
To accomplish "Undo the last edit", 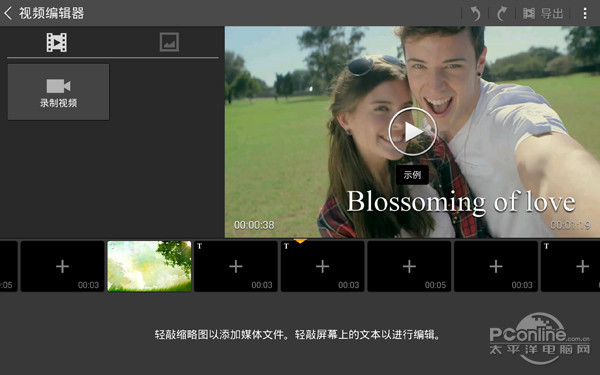I will tap(475, 14).
